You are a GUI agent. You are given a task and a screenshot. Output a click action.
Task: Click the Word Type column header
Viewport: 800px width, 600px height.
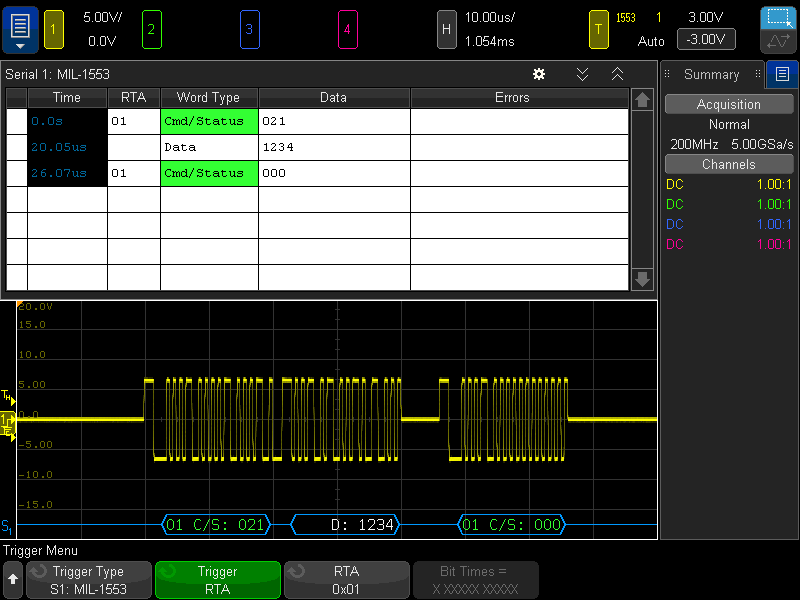point(209,97)
